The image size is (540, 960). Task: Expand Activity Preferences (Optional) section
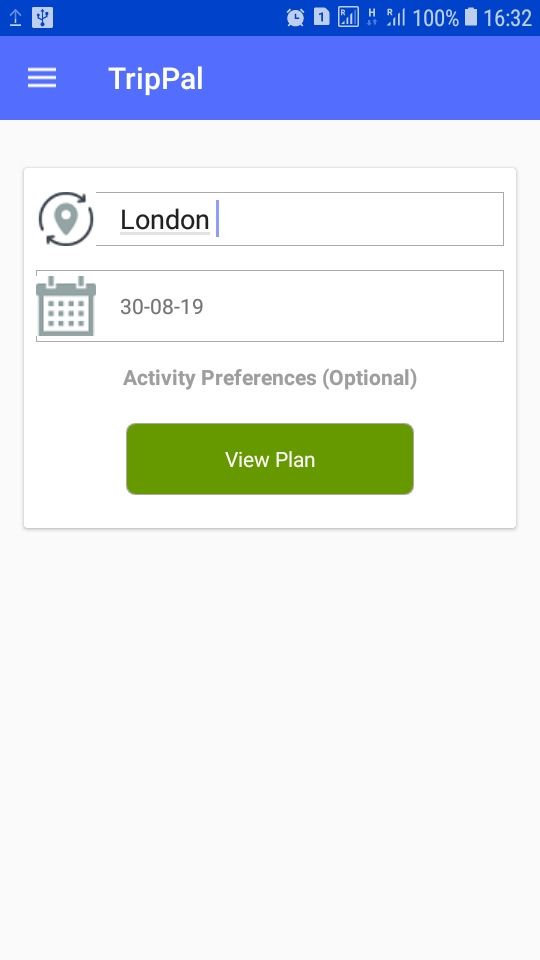(x=270, y=378)
